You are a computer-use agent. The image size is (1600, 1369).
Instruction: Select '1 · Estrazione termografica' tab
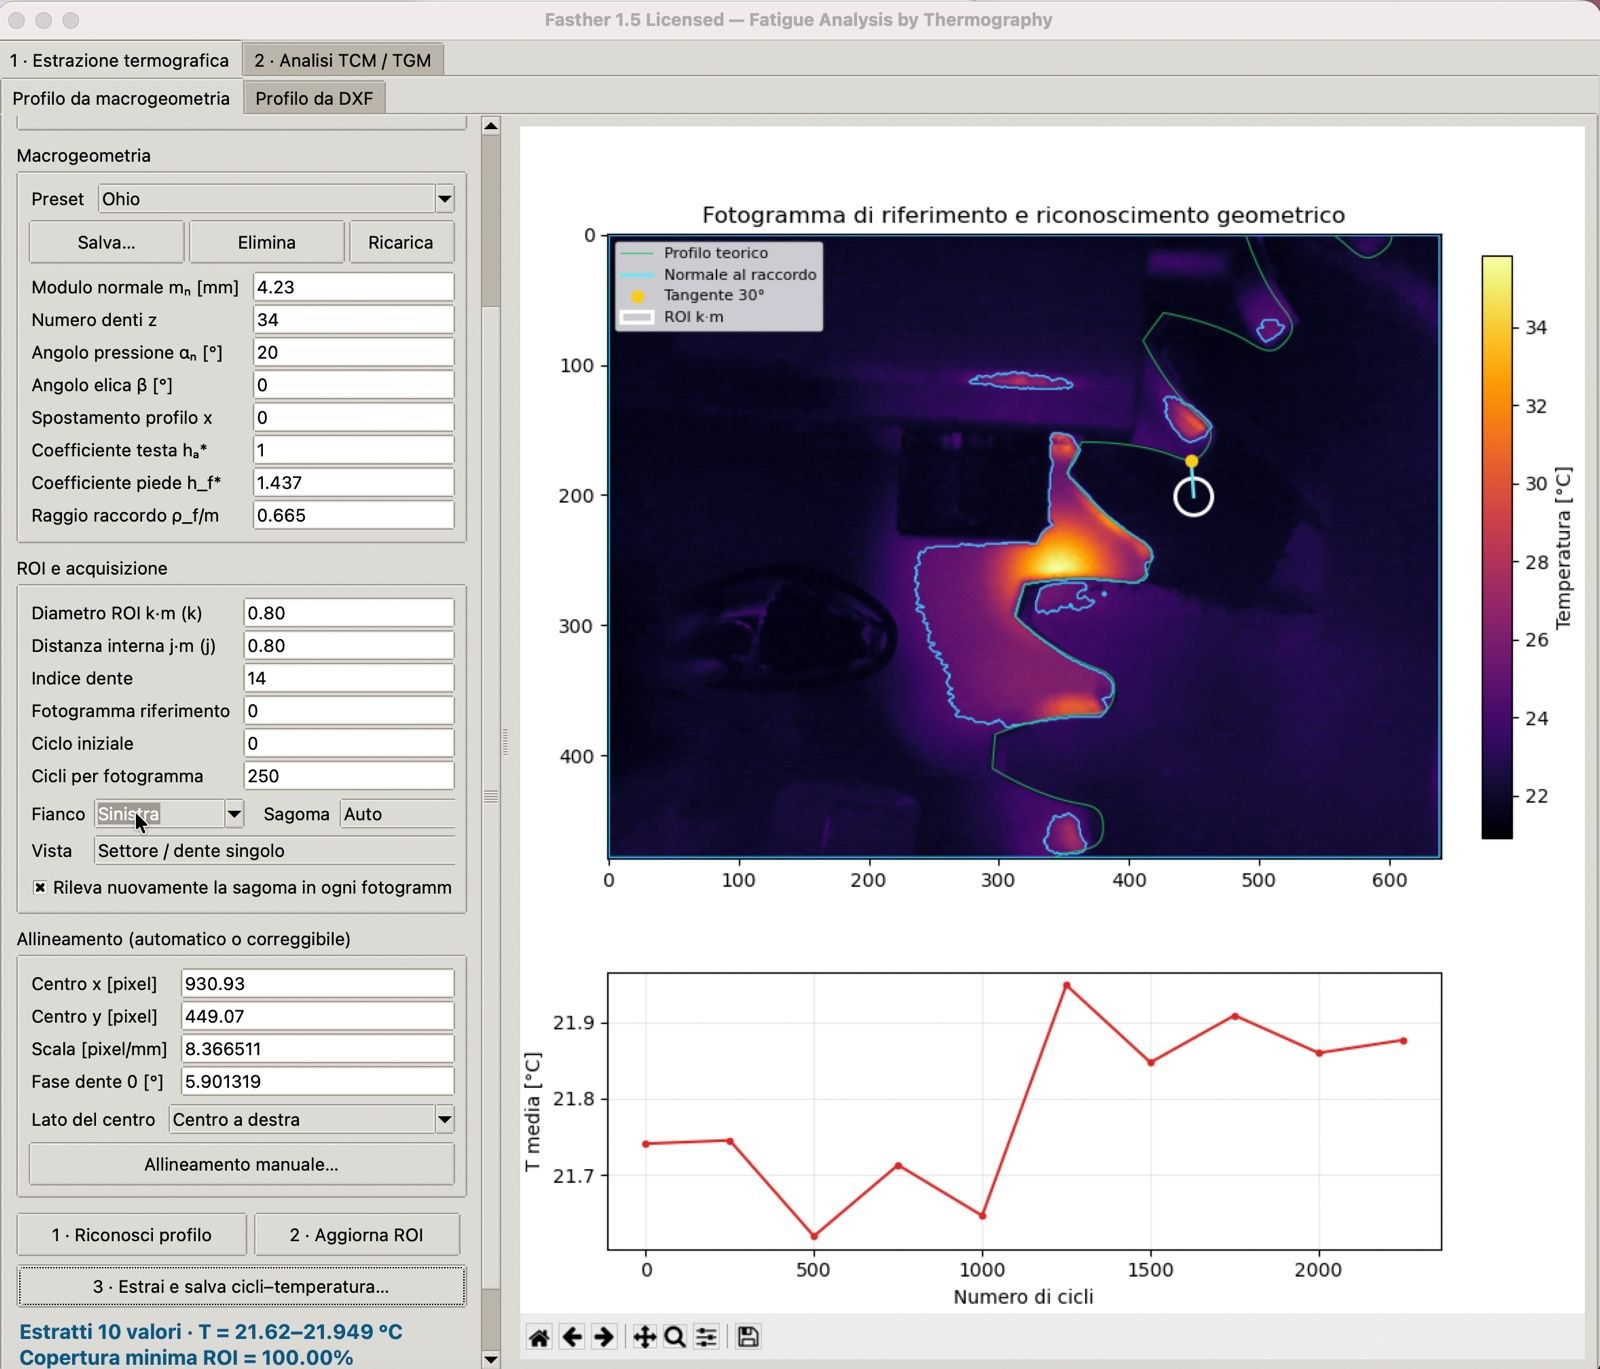[x=119, y=60]
